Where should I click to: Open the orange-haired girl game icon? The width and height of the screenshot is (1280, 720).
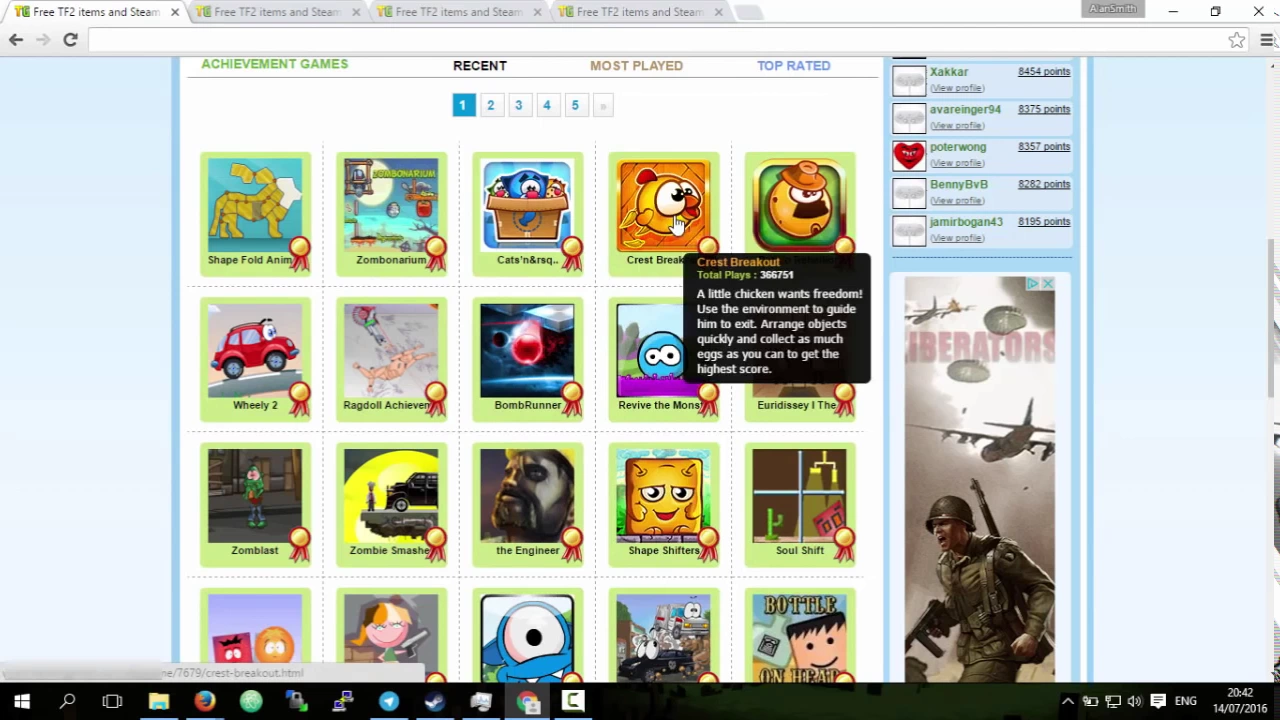391,638
